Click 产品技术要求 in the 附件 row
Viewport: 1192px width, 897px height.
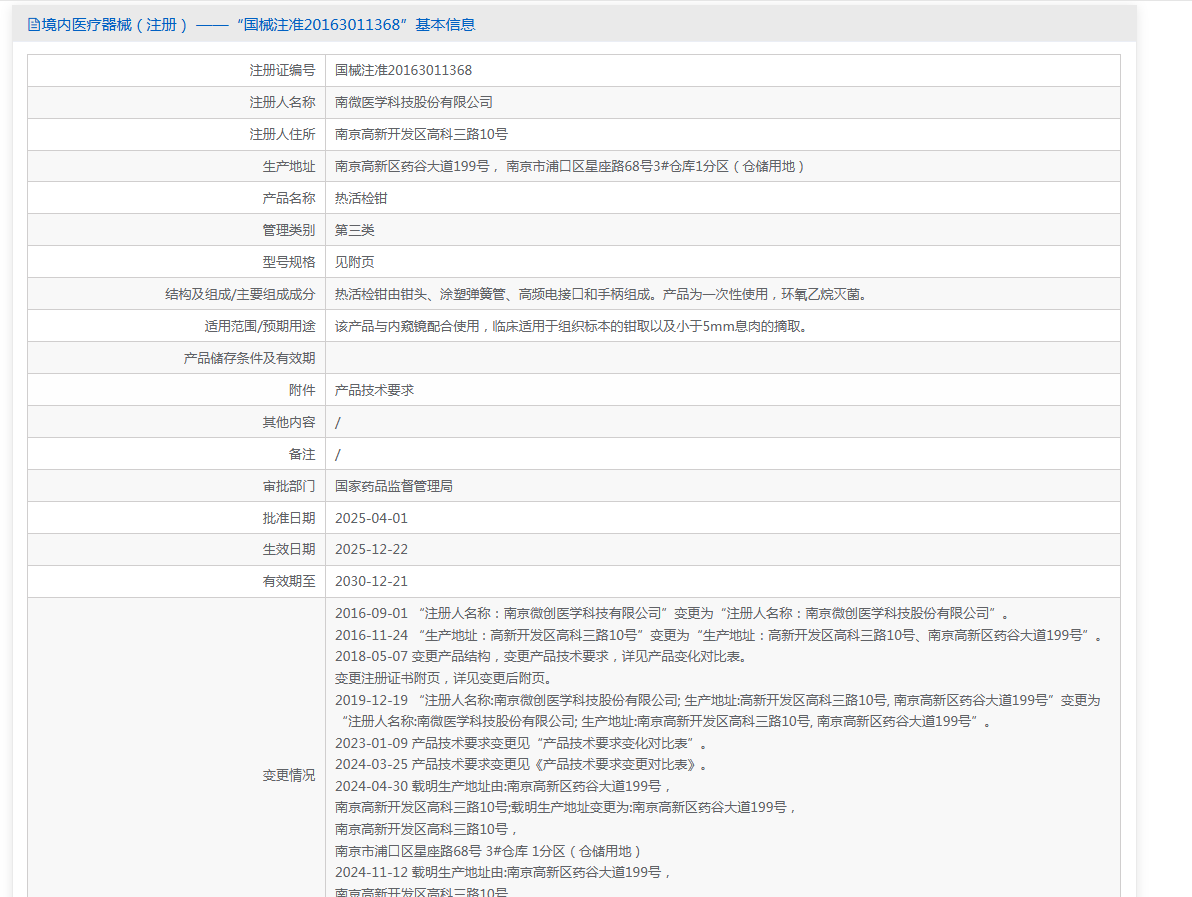374,390
